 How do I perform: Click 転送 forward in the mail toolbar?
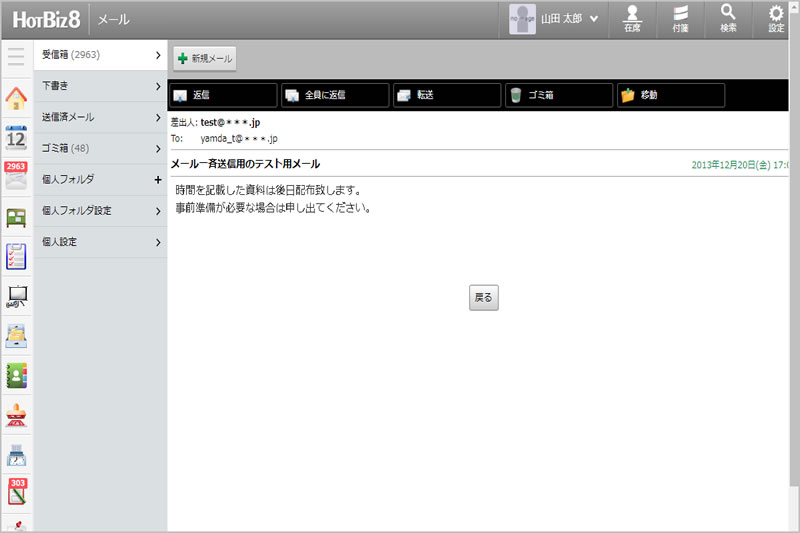[x=446, y=95]
